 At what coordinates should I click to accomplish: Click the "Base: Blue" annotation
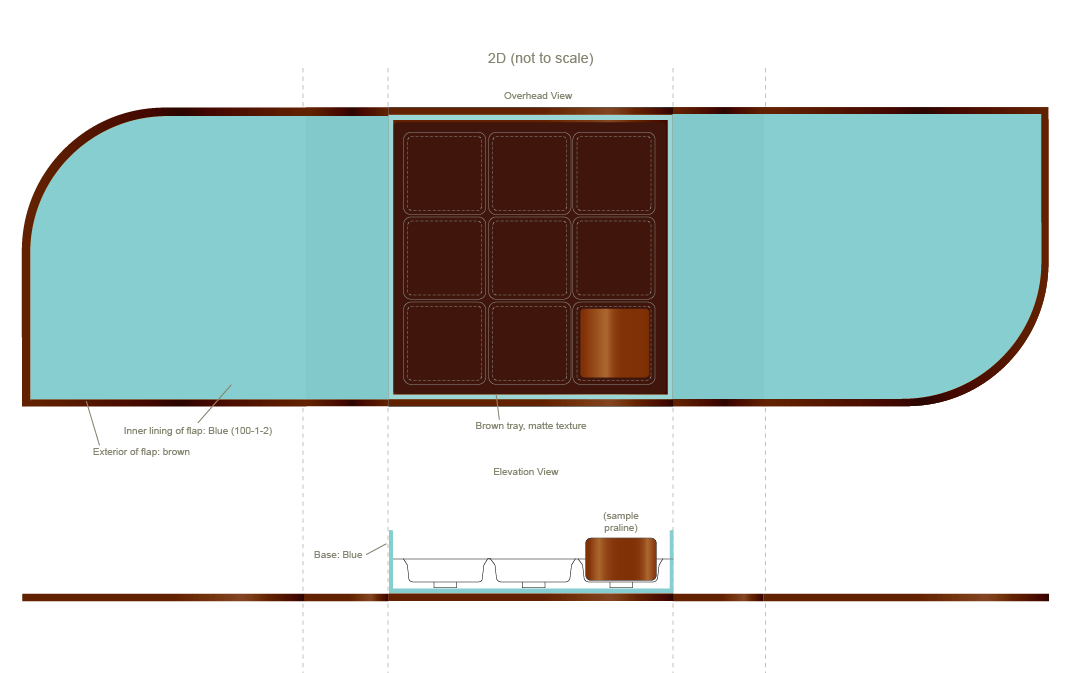pyautogui.click(x=338, y=555)
